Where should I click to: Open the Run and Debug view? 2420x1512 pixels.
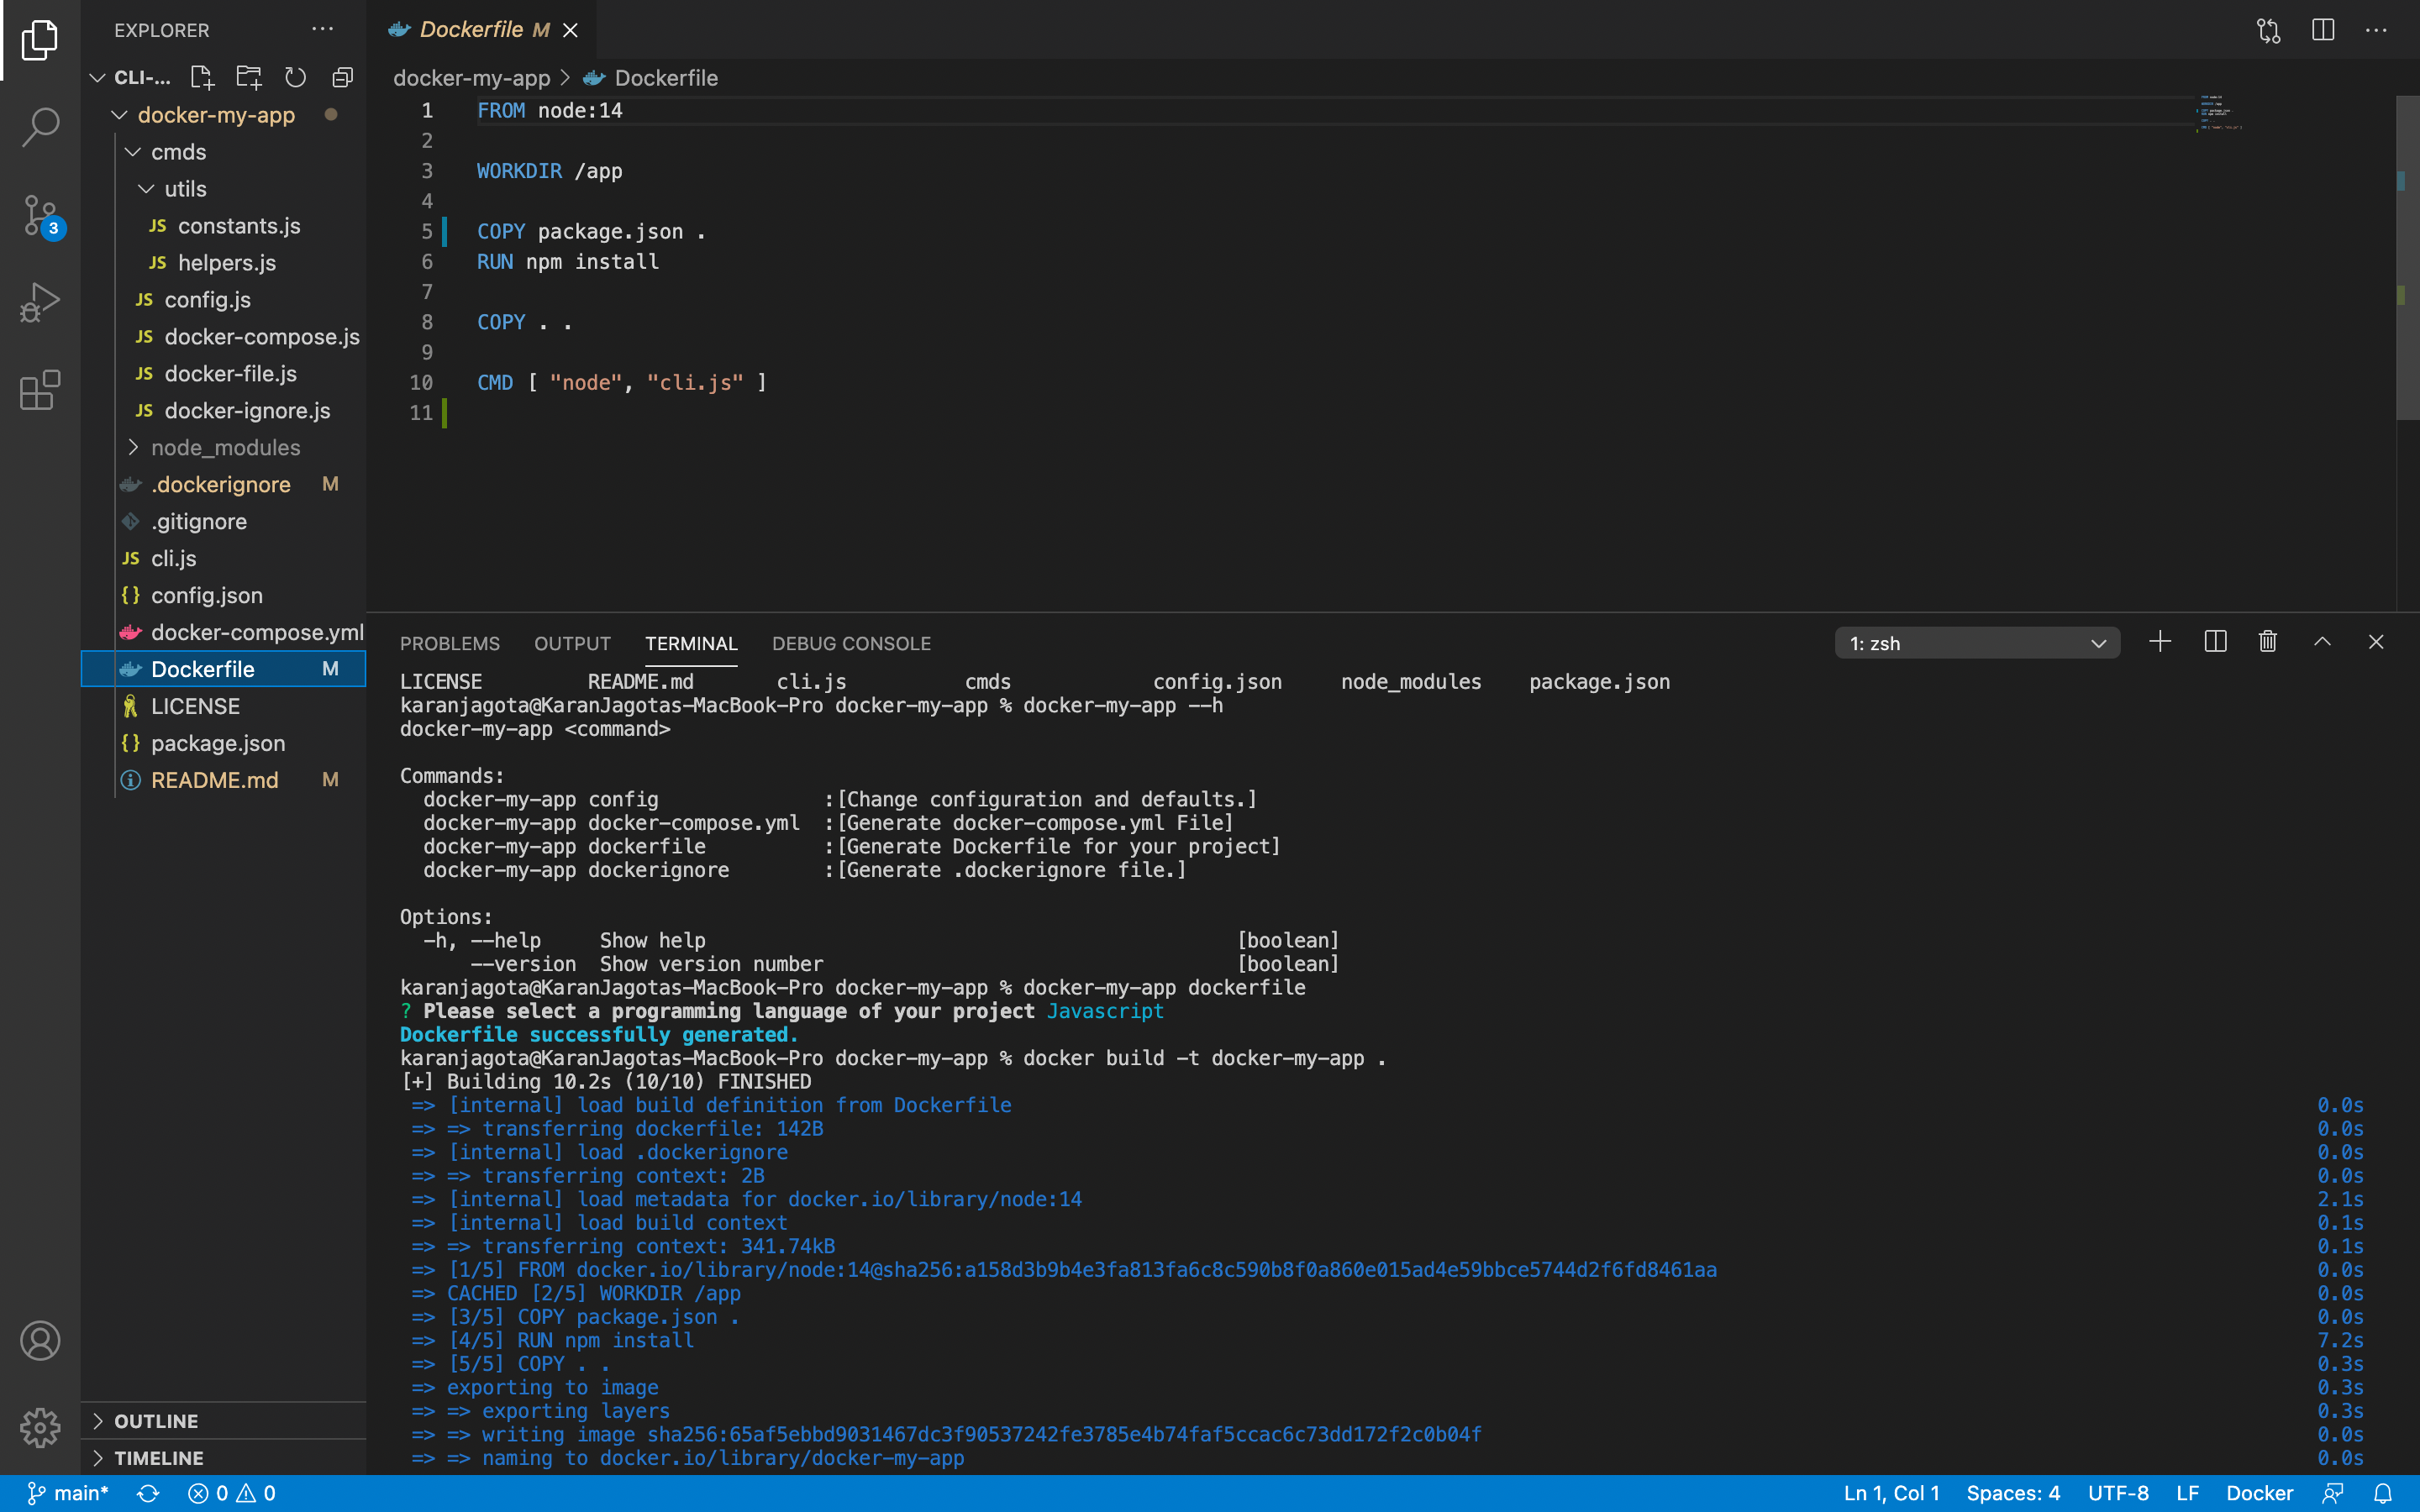[40, 301]
